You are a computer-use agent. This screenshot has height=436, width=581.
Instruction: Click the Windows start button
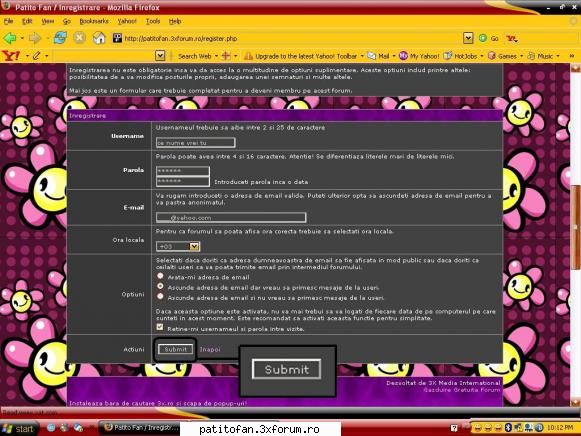(x=19, y=429)
